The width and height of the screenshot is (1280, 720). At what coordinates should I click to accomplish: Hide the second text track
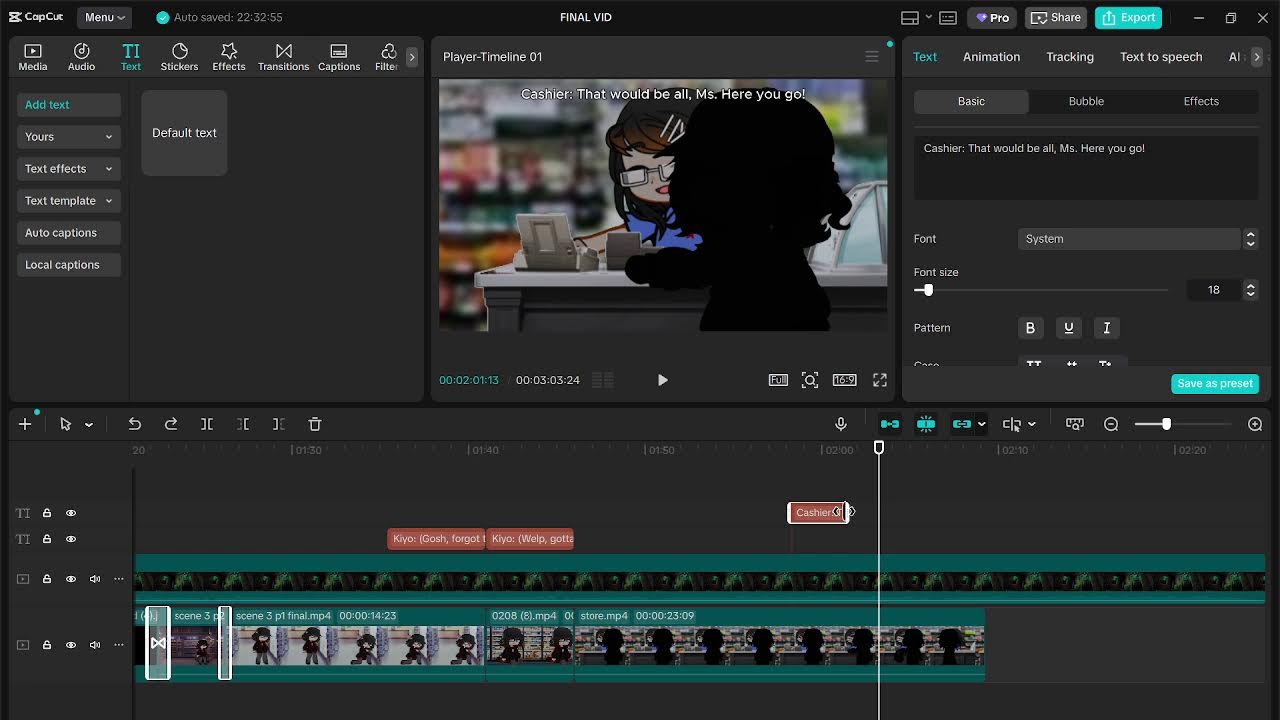71,539
